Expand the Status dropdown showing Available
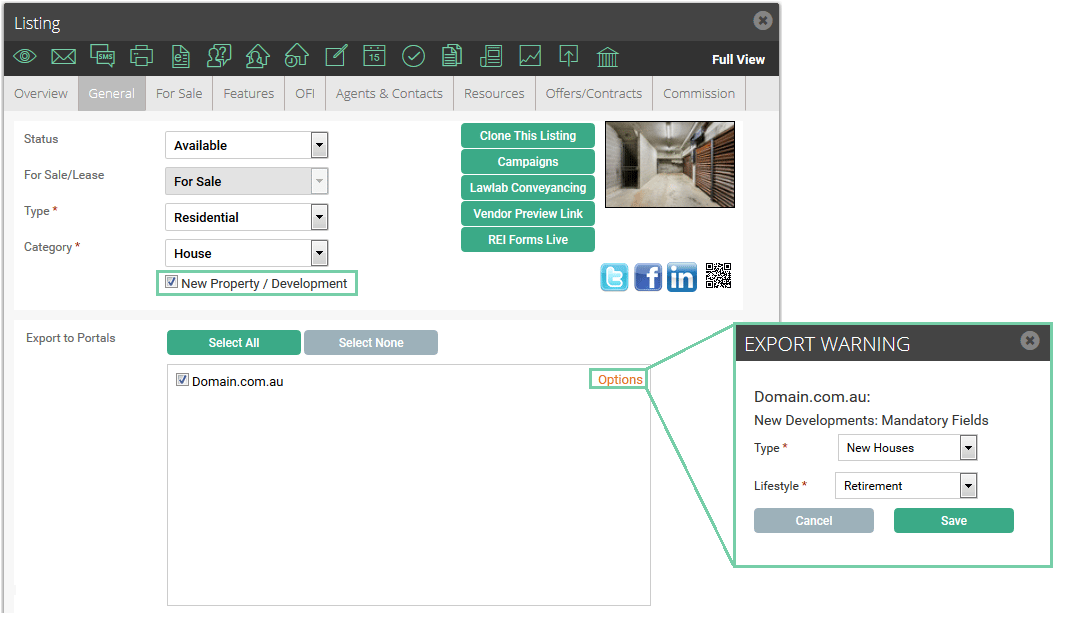Viewport: 1068px width, 632px height. tap(247, 145)
